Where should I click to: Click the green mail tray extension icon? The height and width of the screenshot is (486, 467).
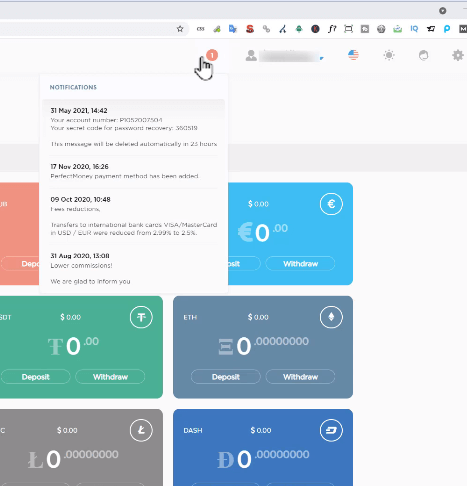(397, 29)
